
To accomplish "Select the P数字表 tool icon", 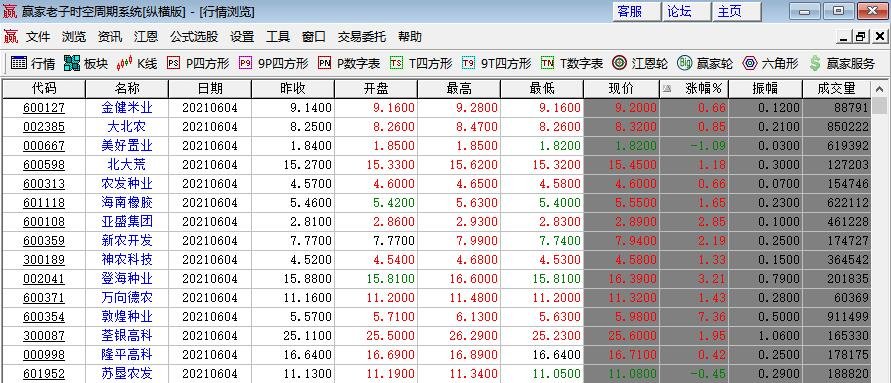I will (324, 63).
